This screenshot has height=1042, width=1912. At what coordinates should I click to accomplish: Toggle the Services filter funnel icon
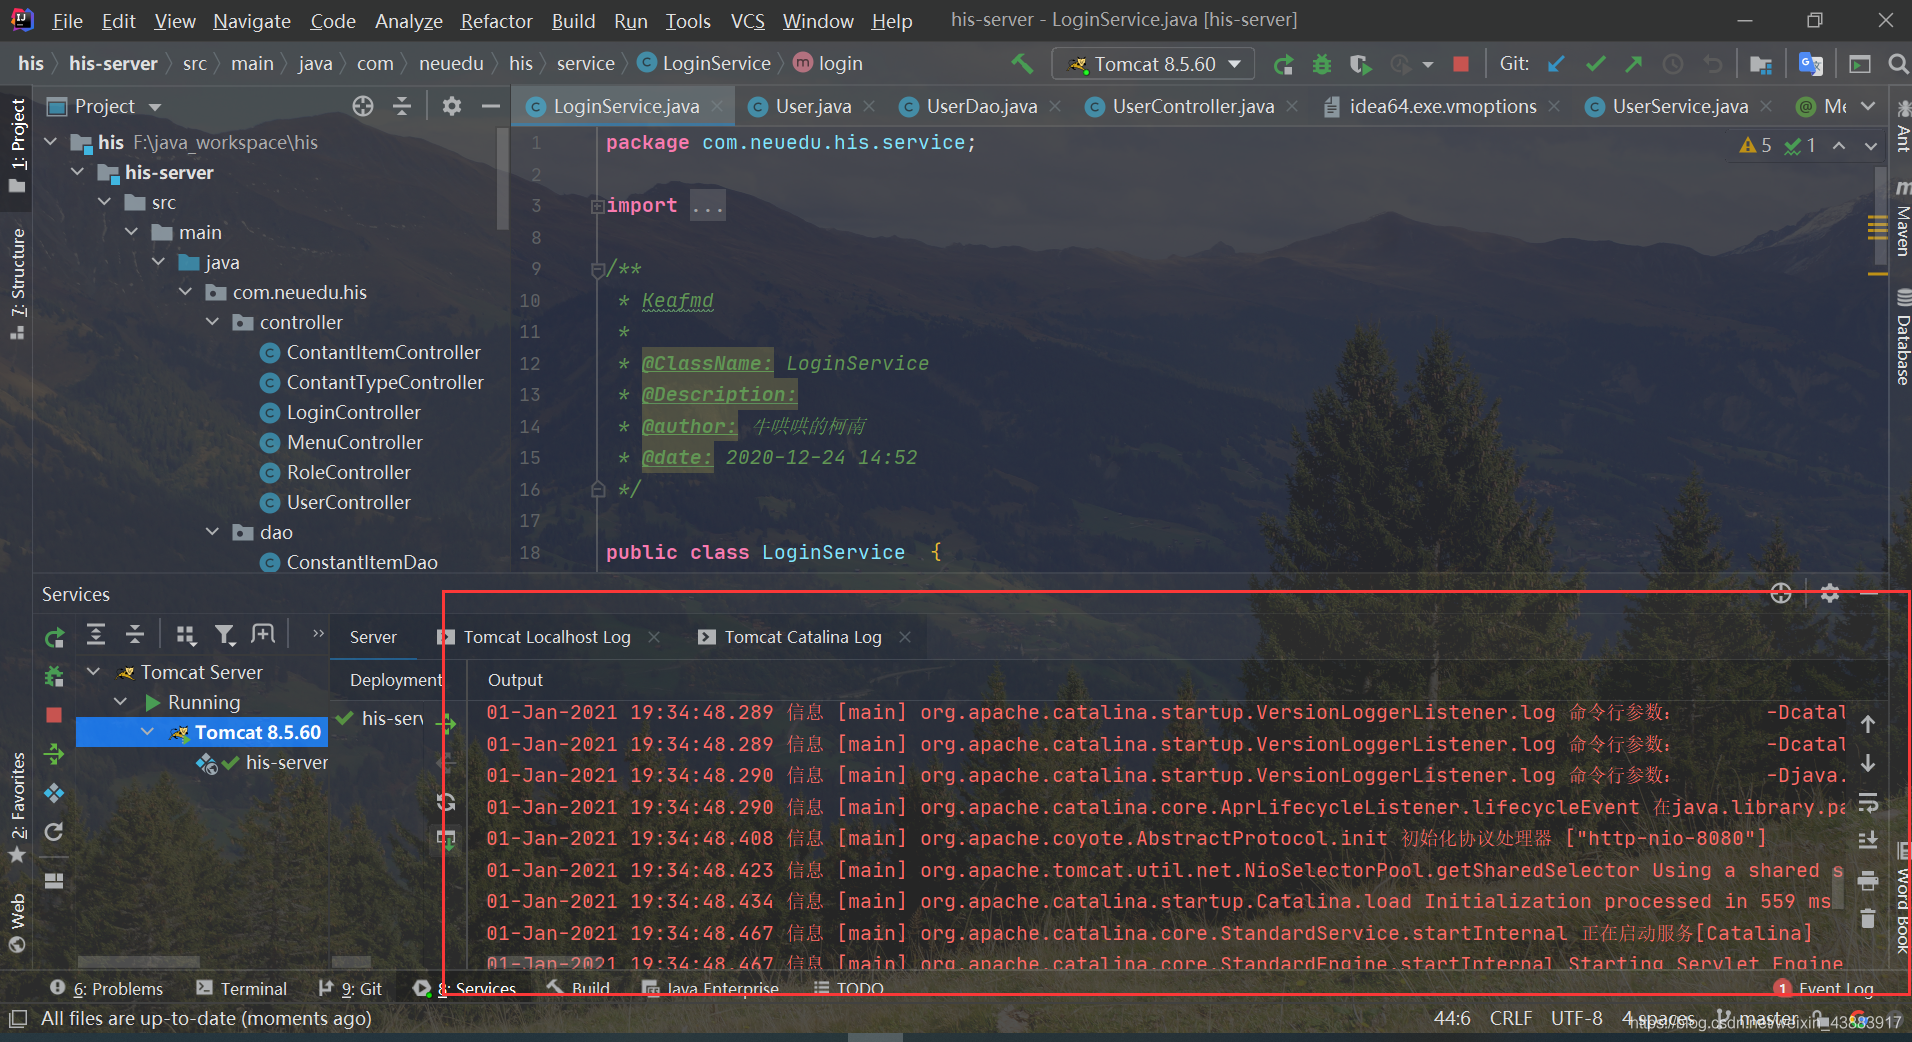pyautogui.click(x=225, y=635)
